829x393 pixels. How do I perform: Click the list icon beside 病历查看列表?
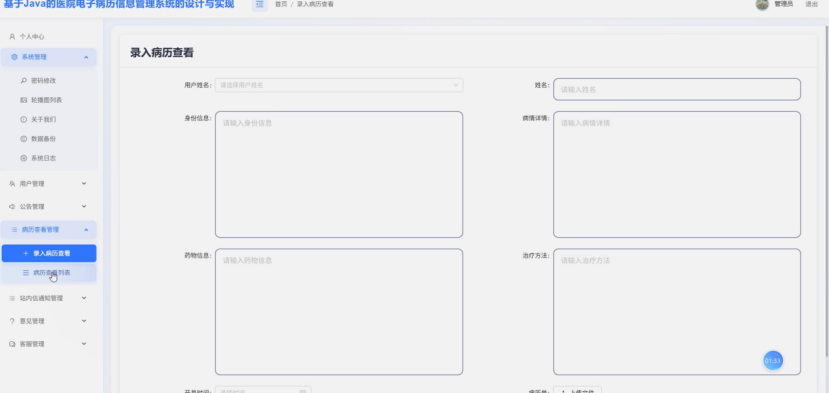[x=26, y=273]
